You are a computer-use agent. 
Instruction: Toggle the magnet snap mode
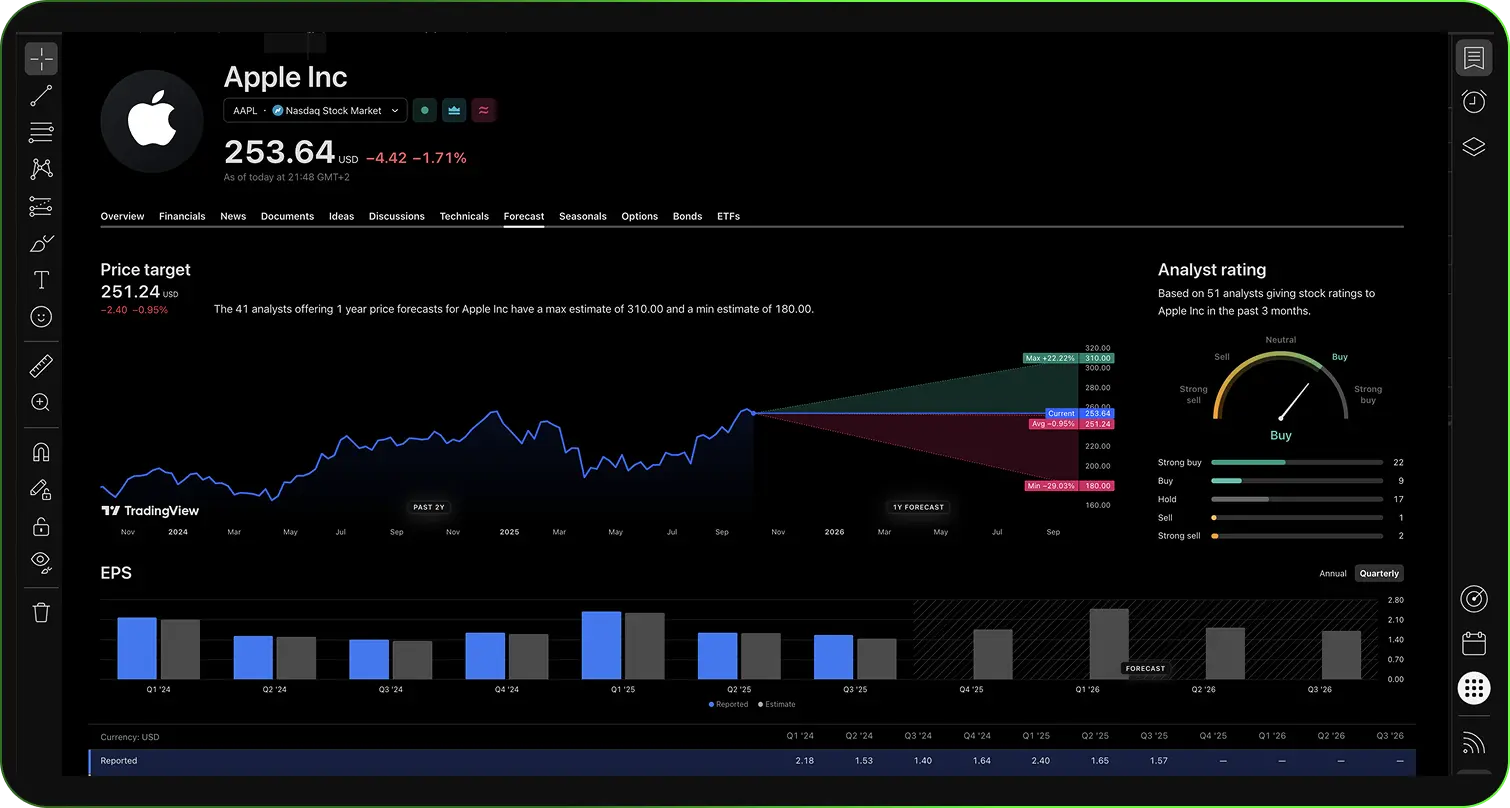coord(41,452)
